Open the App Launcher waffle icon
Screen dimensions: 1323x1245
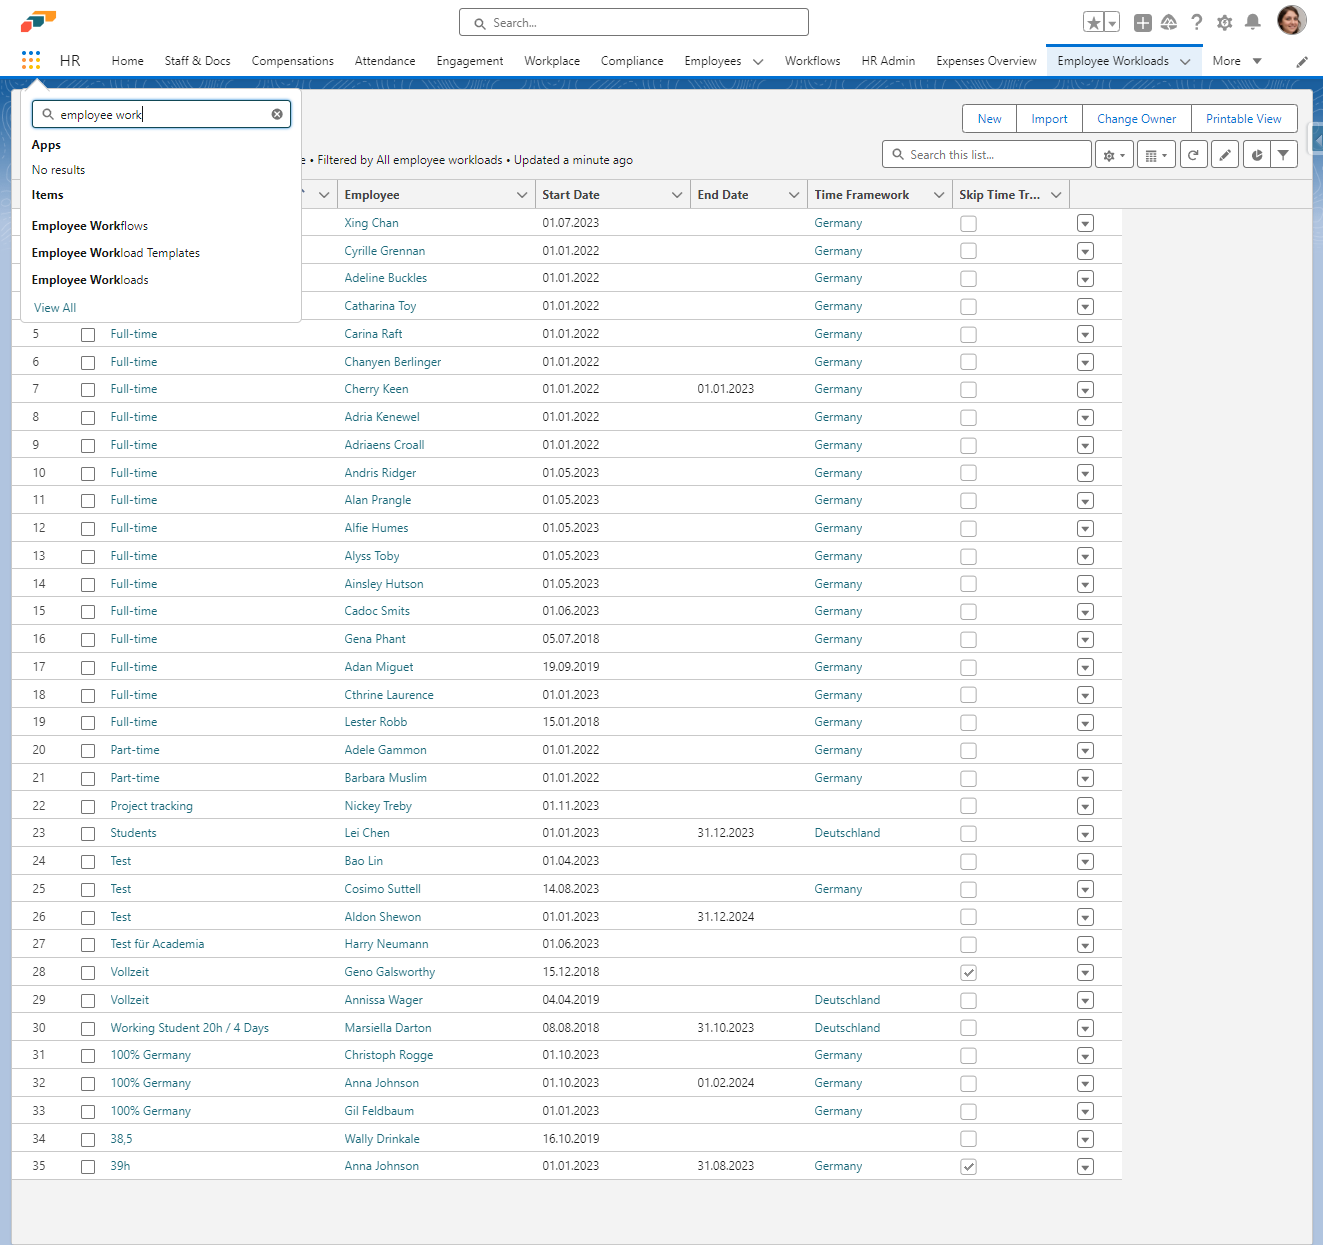coord(30,60)
